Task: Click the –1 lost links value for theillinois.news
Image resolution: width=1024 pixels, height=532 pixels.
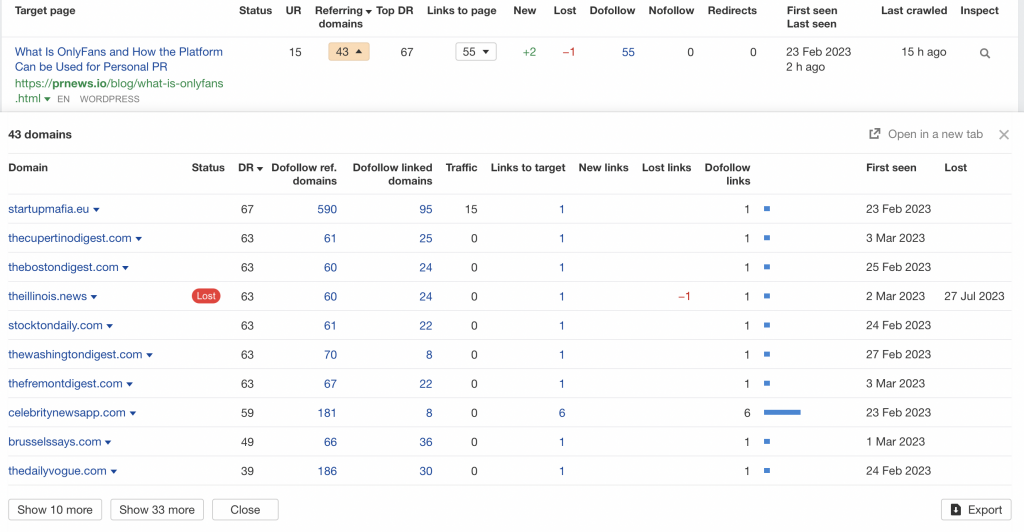Action: (x=684, y=297)
